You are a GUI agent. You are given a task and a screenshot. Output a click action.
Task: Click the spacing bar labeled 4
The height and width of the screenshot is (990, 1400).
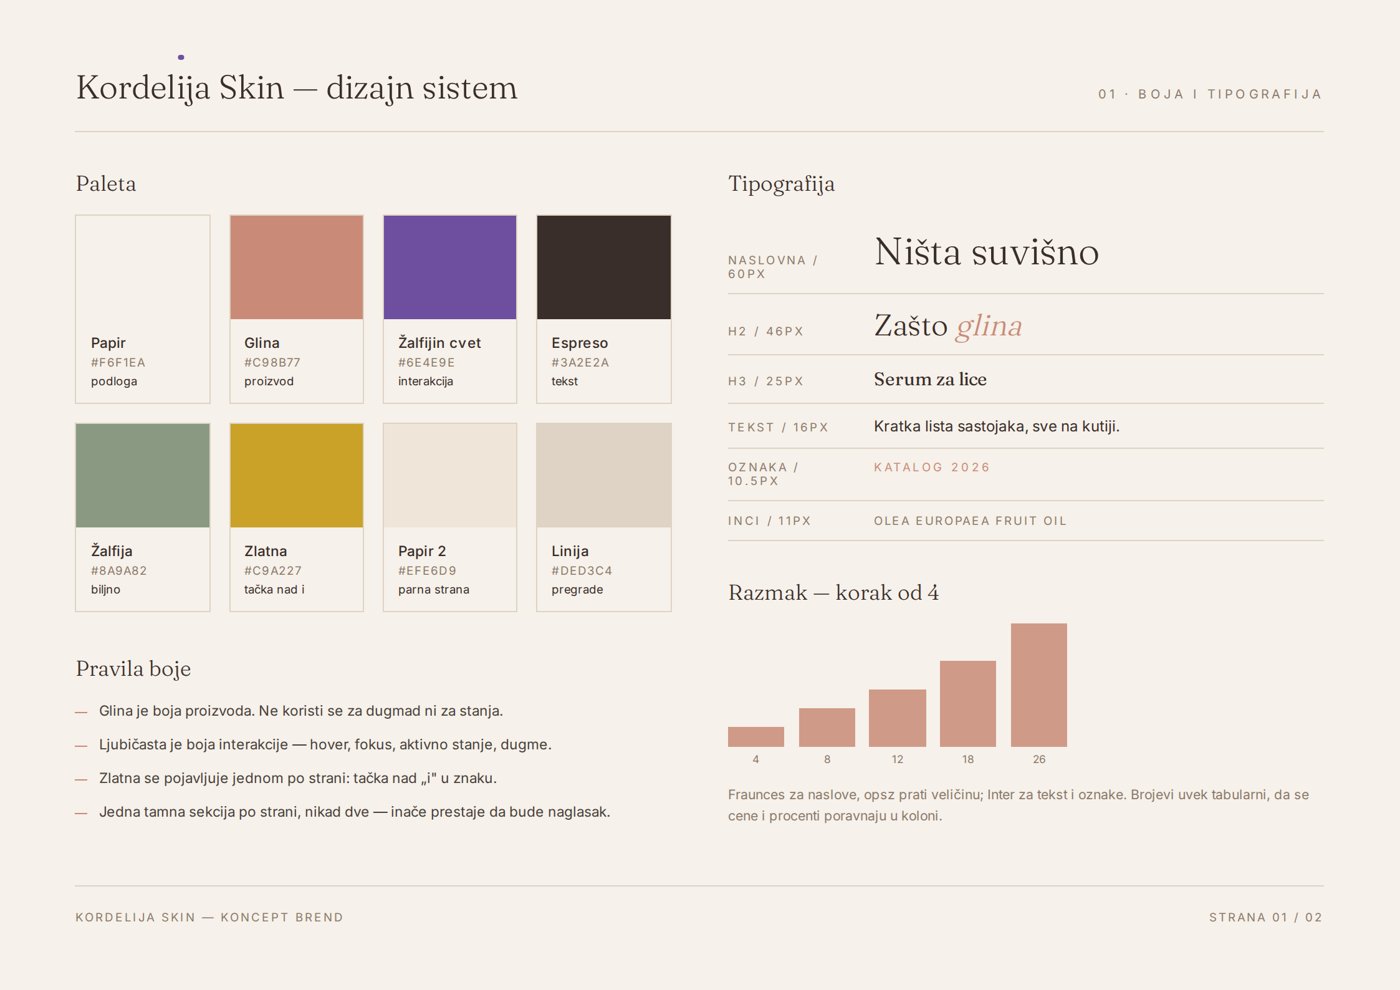click(x=756, y=737)
